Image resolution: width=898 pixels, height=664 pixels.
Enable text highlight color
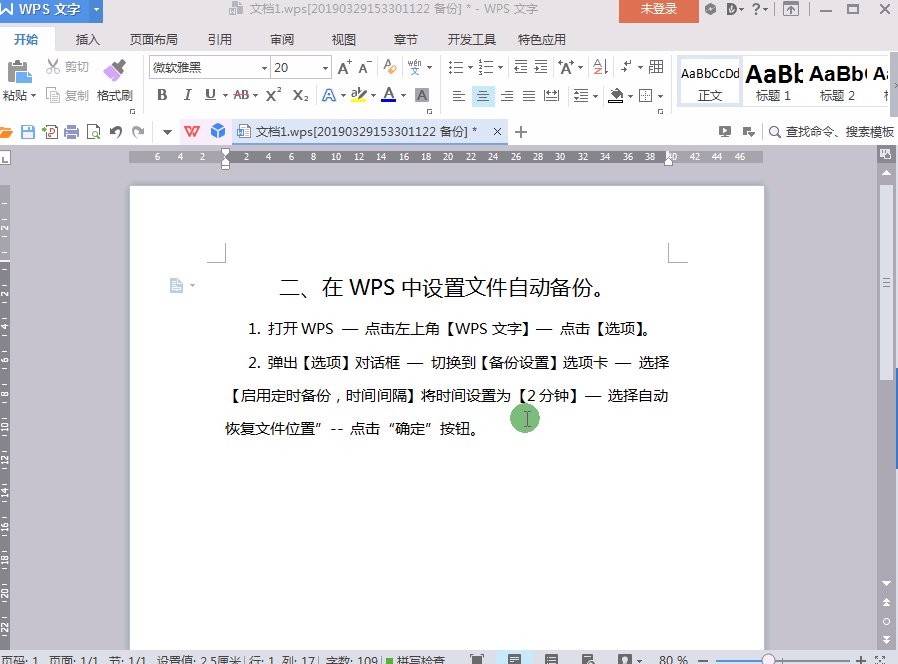[x=357, y=94]
